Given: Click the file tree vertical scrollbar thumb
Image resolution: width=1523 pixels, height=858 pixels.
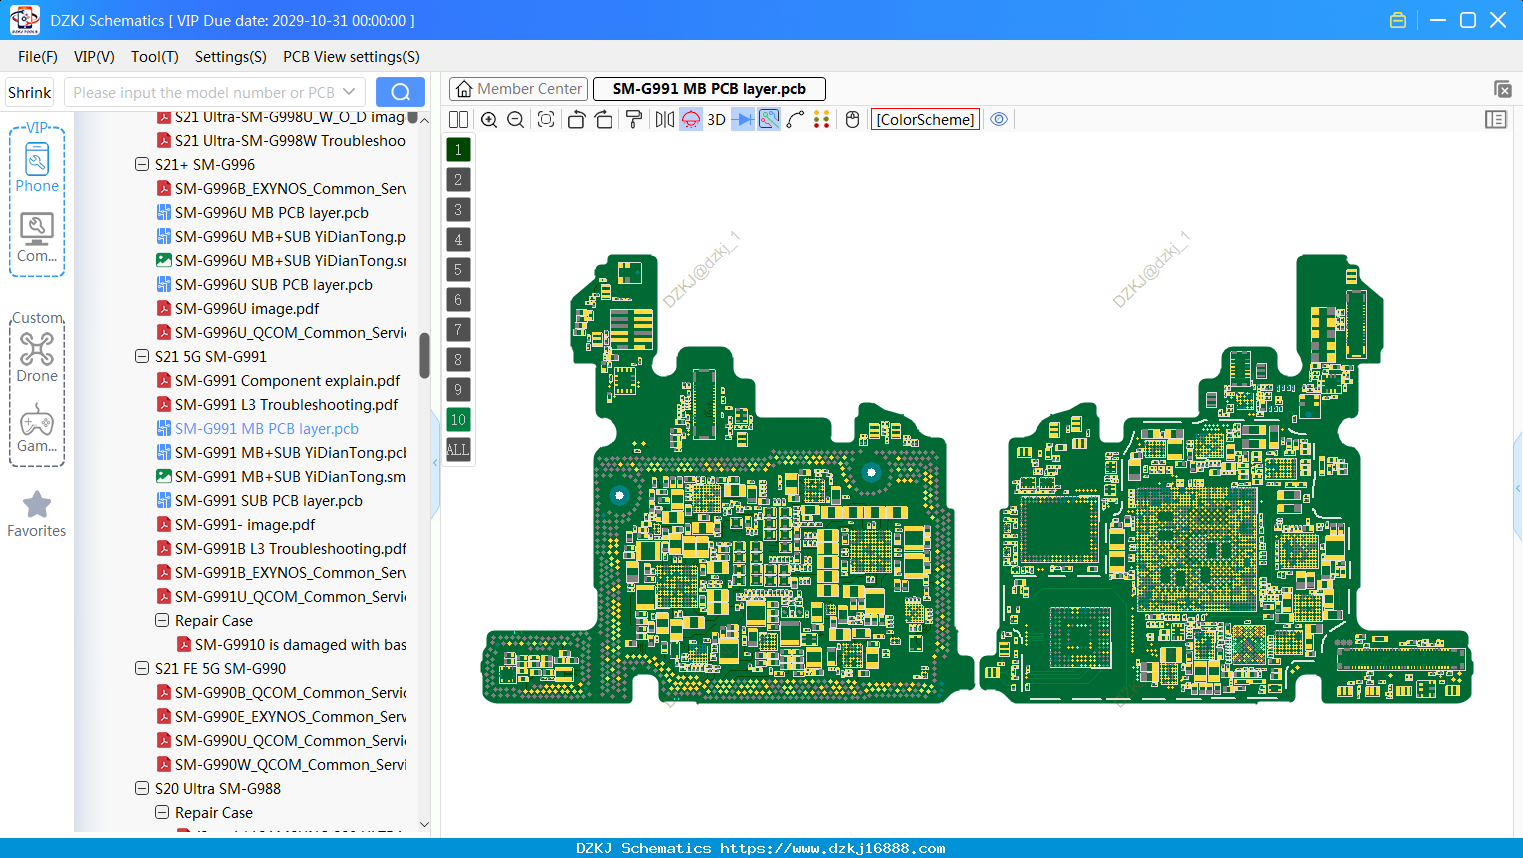Looking at the screenshot, I should [x=424, y=356].
